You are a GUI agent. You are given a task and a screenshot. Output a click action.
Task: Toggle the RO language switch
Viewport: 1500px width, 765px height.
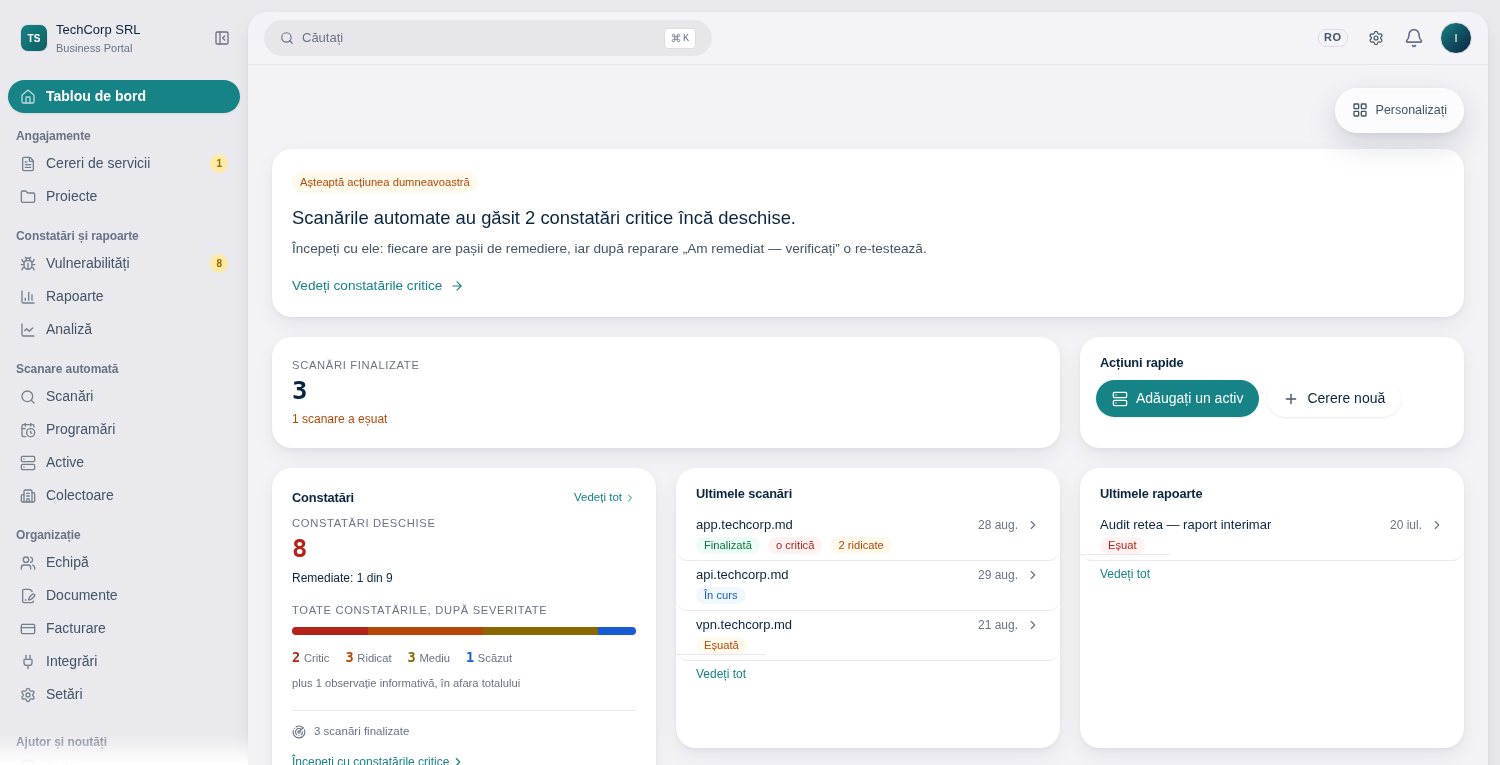[1332, 38]
